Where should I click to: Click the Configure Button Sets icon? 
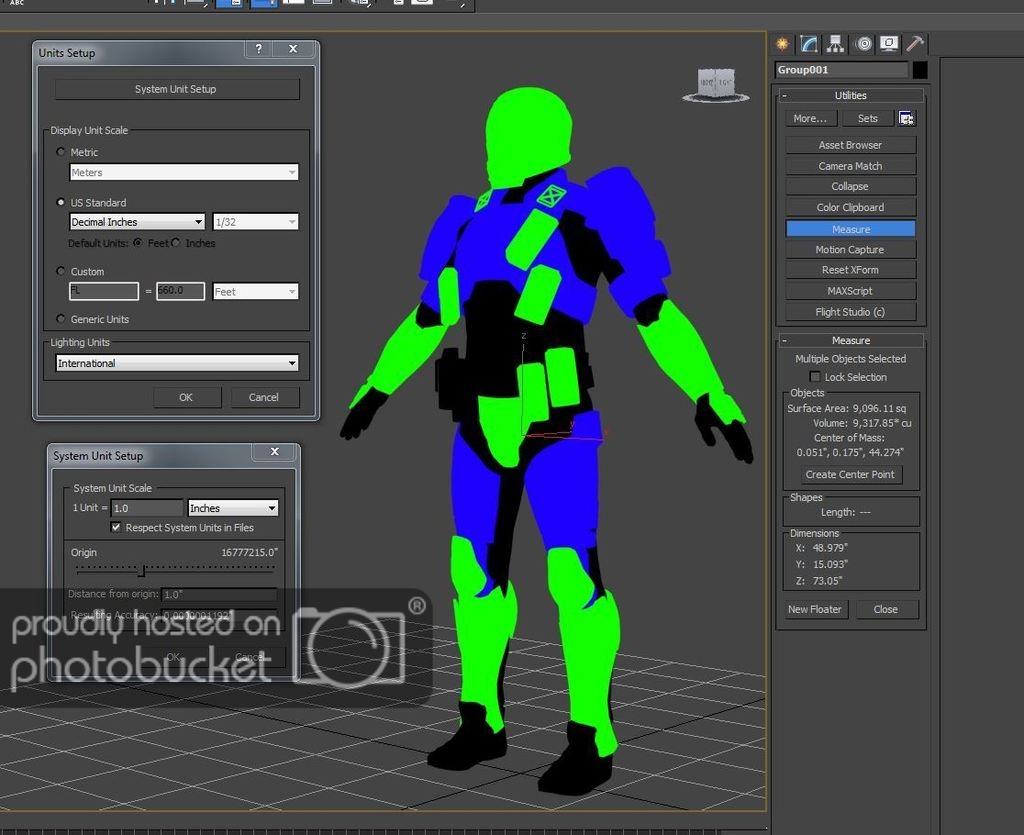(906, 118)
